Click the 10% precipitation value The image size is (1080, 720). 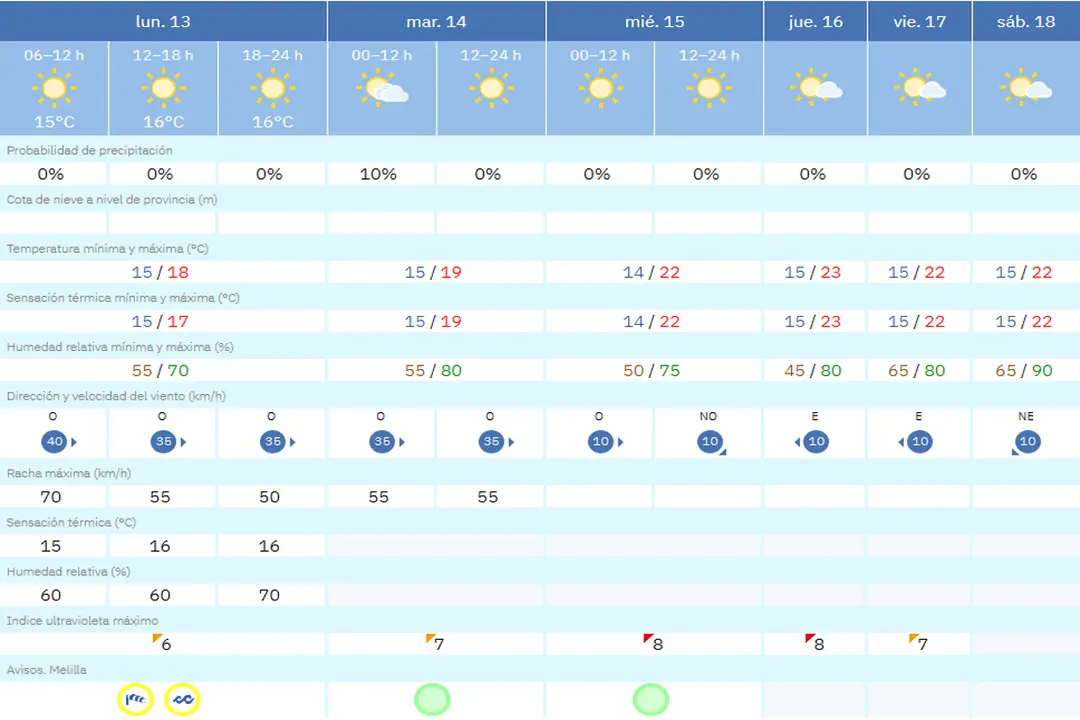(x=378, y=174)
